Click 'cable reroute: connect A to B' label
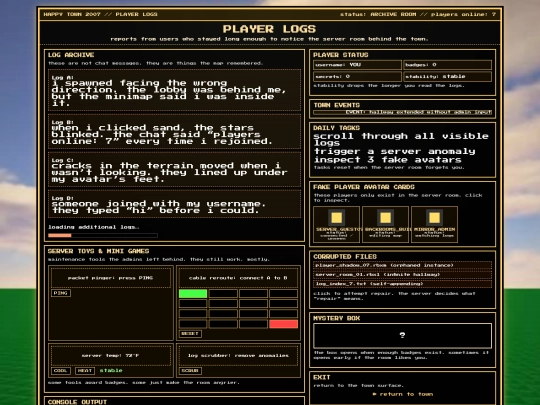 click(238, 278)
